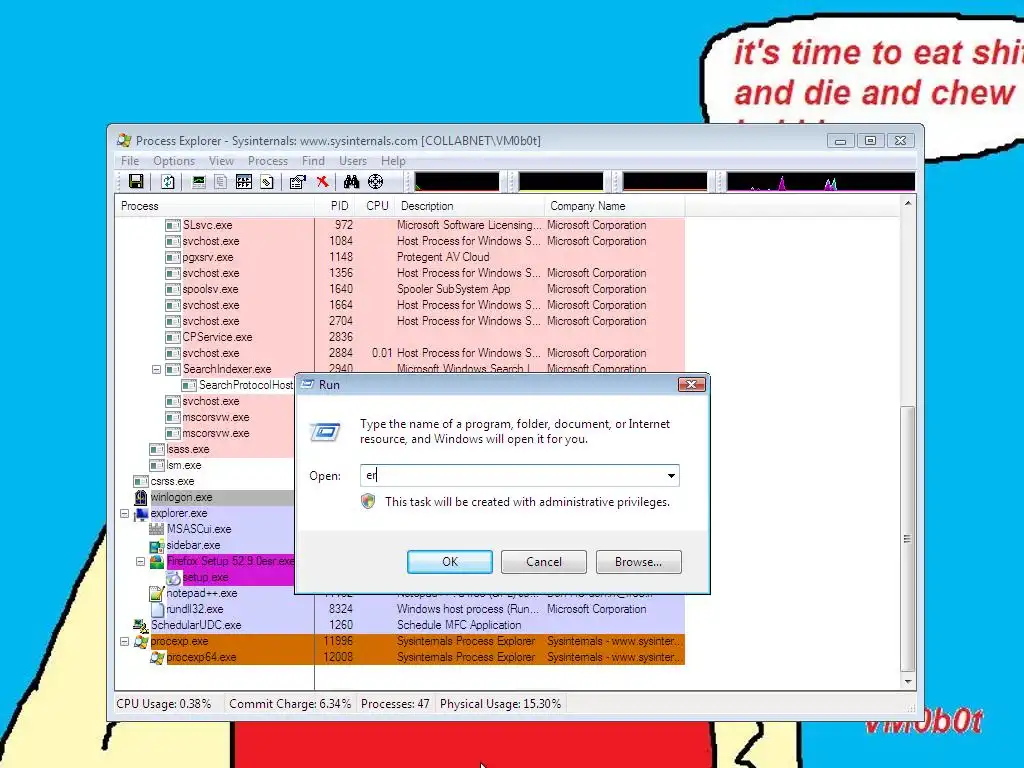The image size is (1024, 768).
Task: Open the Process menu
Action: 268,161
